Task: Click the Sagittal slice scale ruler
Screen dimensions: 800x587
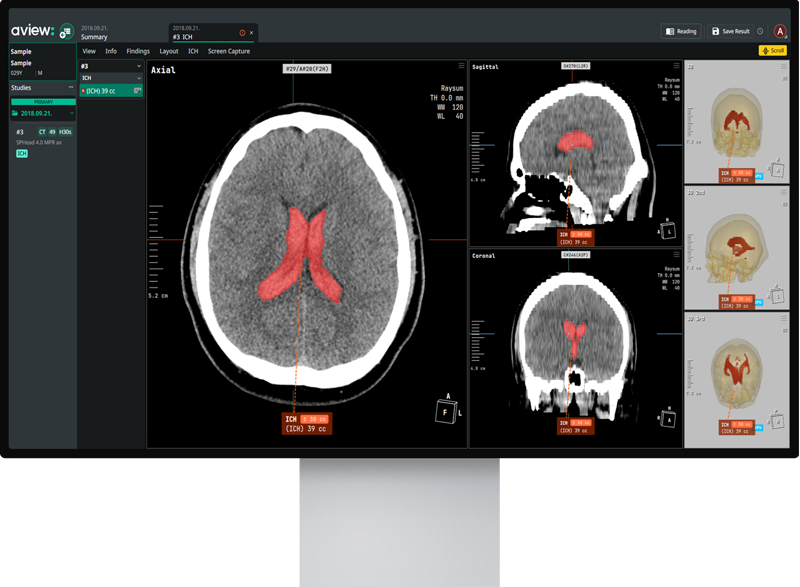Action: (x=477, y=153)
